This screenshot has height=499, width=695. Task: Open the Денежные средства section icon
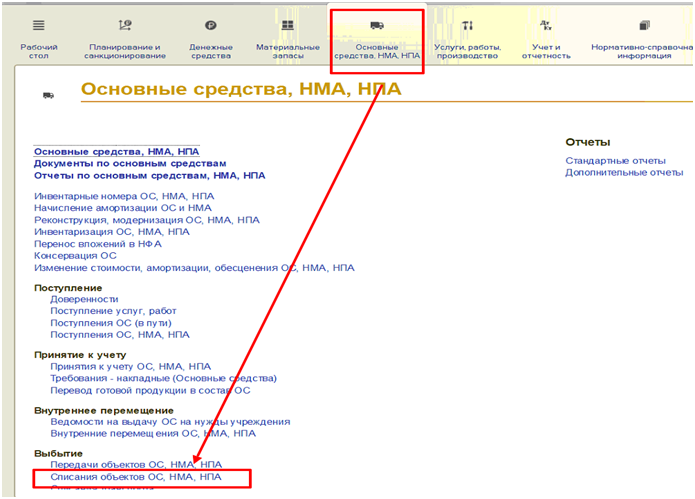pyautogui.click(x=211, y=25)
